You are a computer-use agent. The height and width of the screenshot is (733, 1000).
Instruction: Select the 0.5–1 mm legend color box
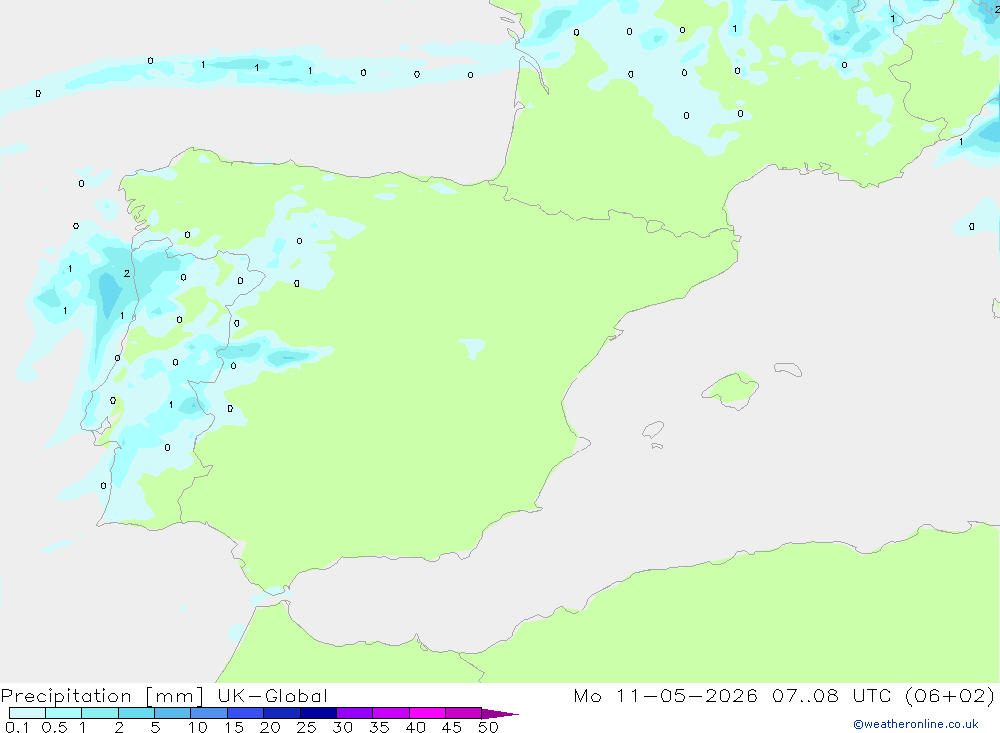[64, 713]
